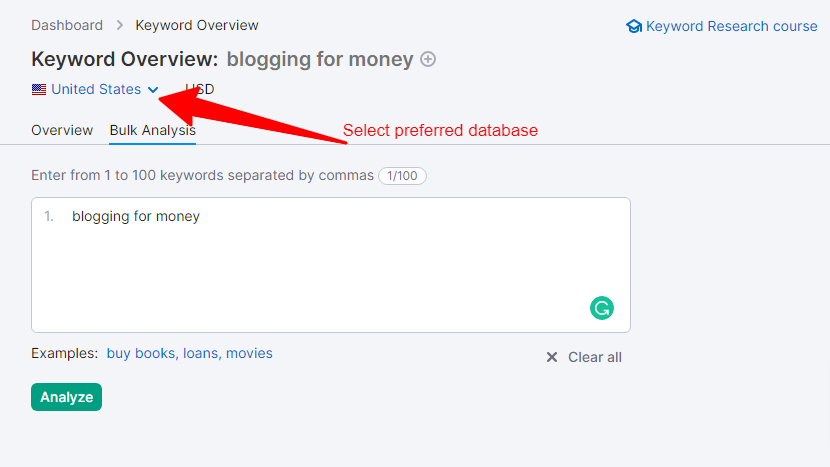Click the 1/100 keyword counter badge
The width and height of the screenshot is (830, 467).
coord(402,176)
